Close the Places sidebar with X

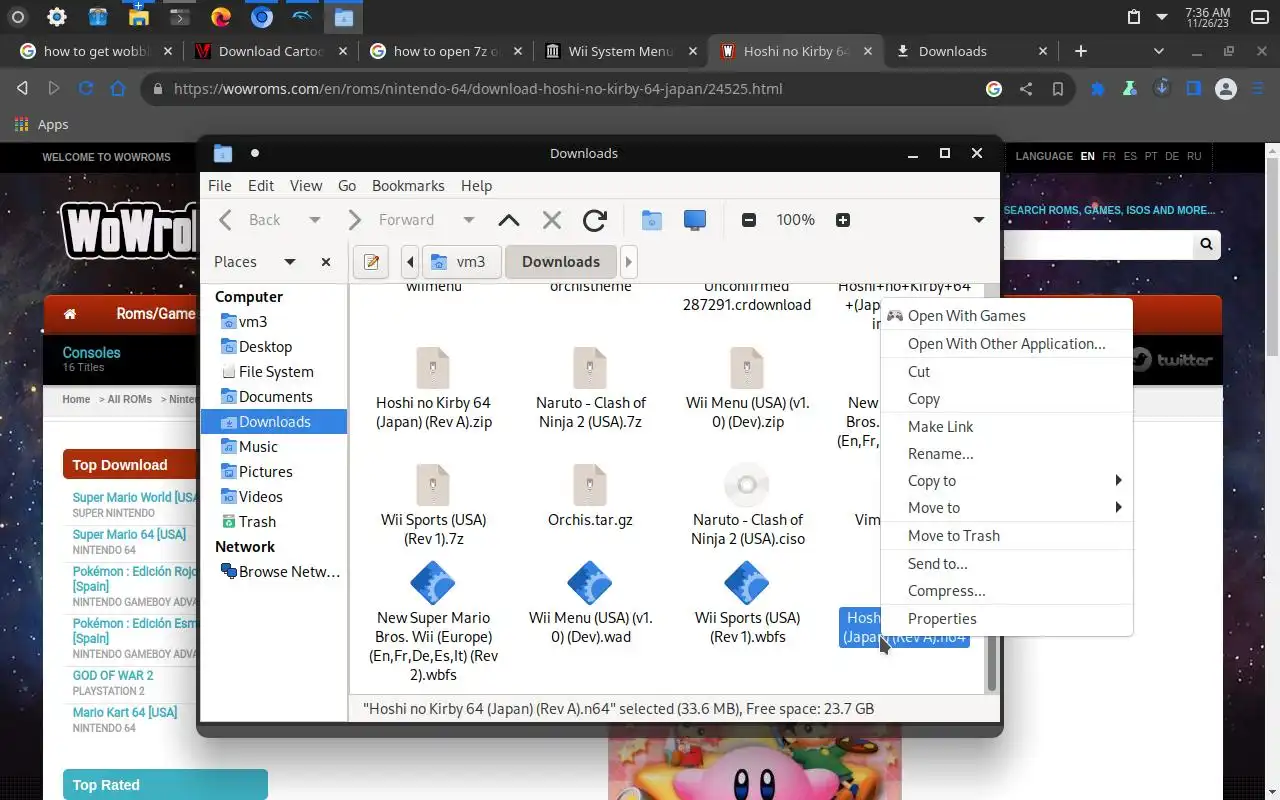[x=326, y=262]
